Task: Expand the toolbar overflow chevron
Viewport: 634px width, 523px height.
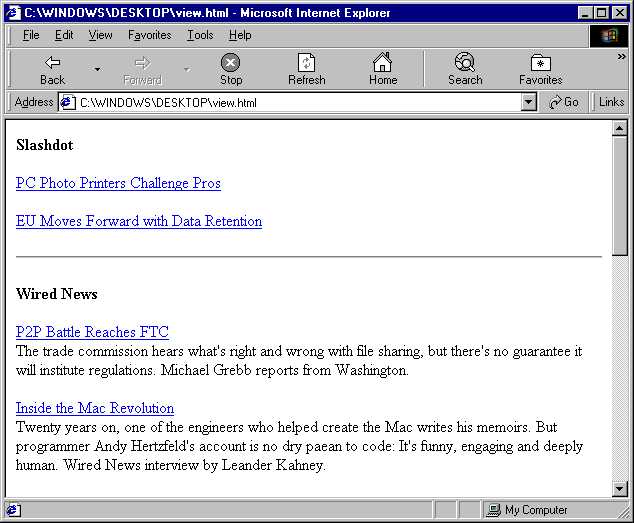Action: click(x=621, y=57)
